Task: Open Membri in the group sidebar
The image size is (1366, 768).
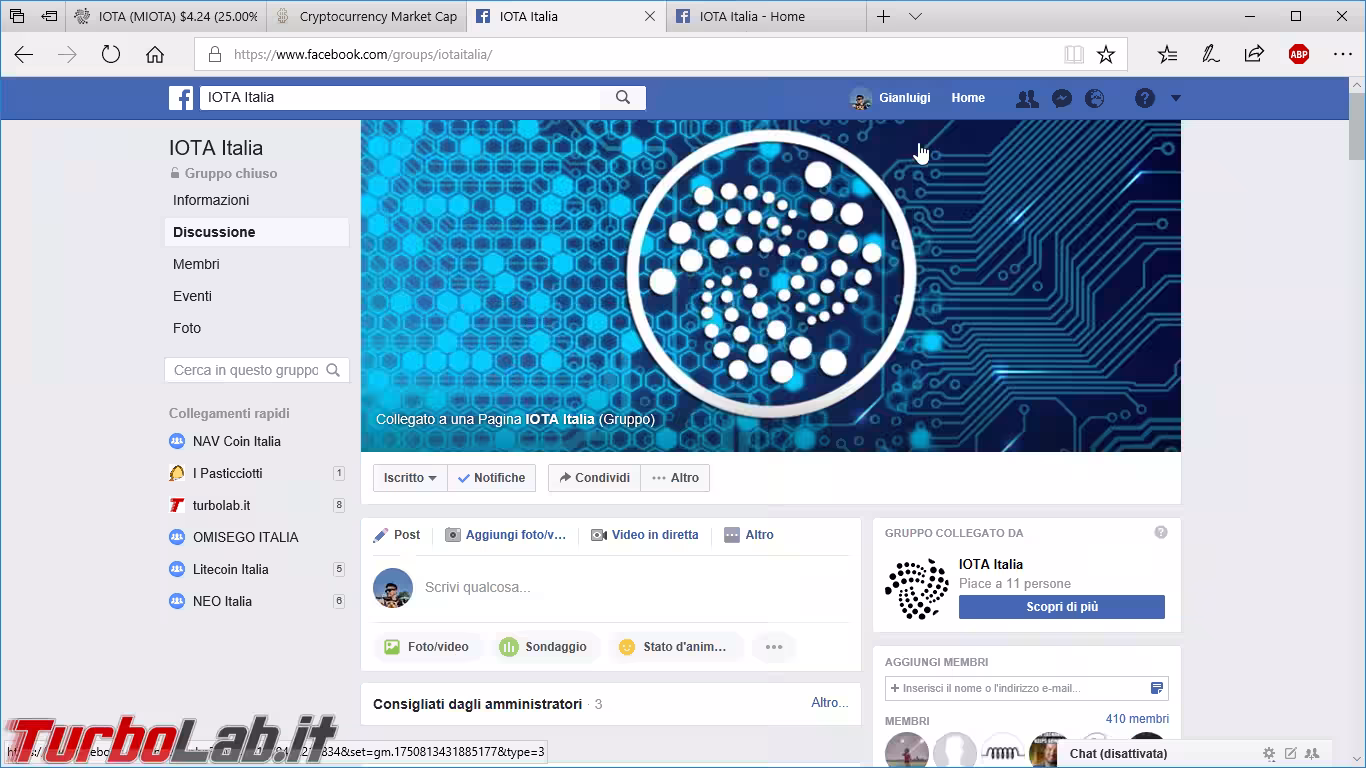Action: [196, 264]
